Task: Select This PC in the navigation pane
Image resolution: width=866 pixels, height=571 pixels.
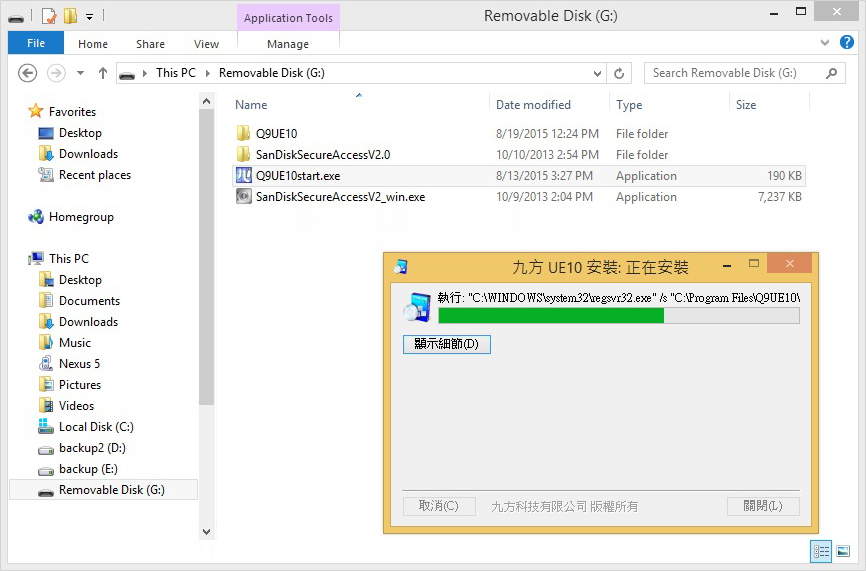Action: (x=68, y=258)
